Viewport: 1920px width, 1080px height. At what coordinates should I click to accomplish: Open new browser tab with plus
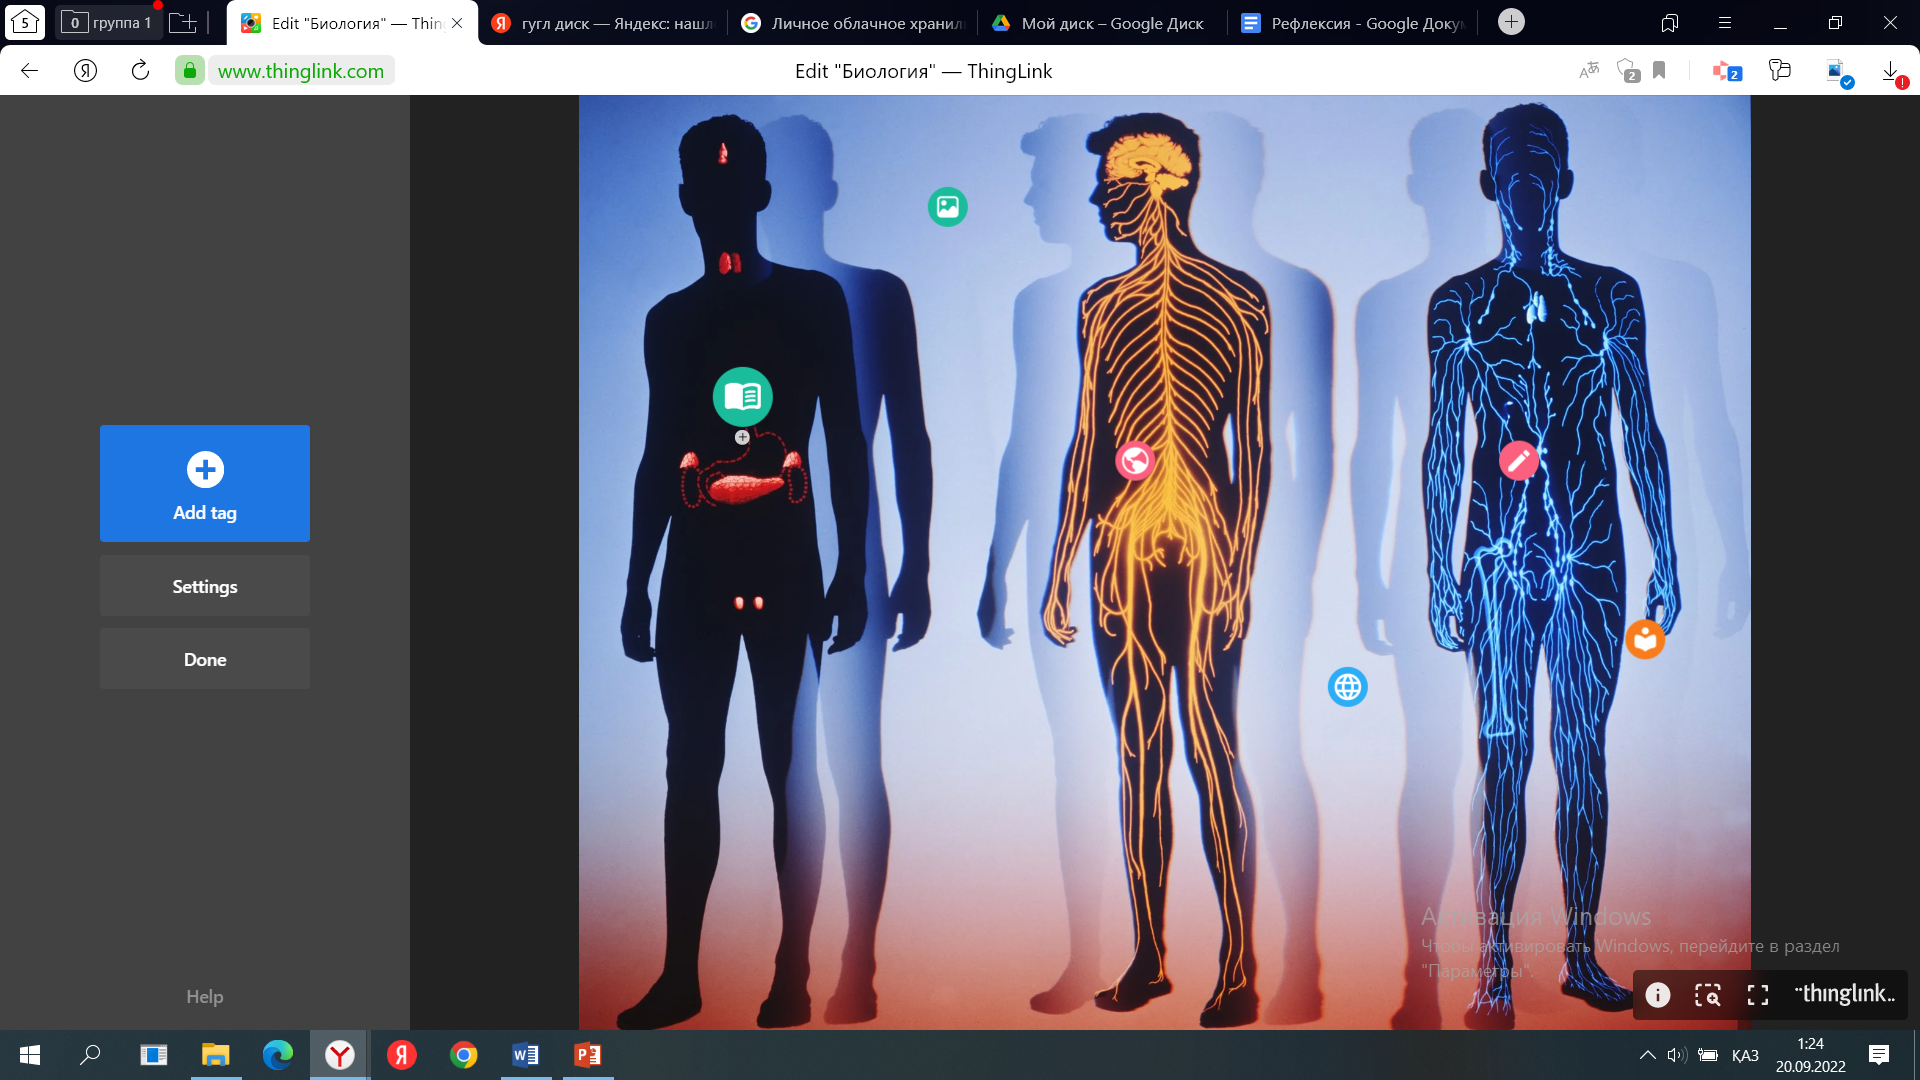1511,22
